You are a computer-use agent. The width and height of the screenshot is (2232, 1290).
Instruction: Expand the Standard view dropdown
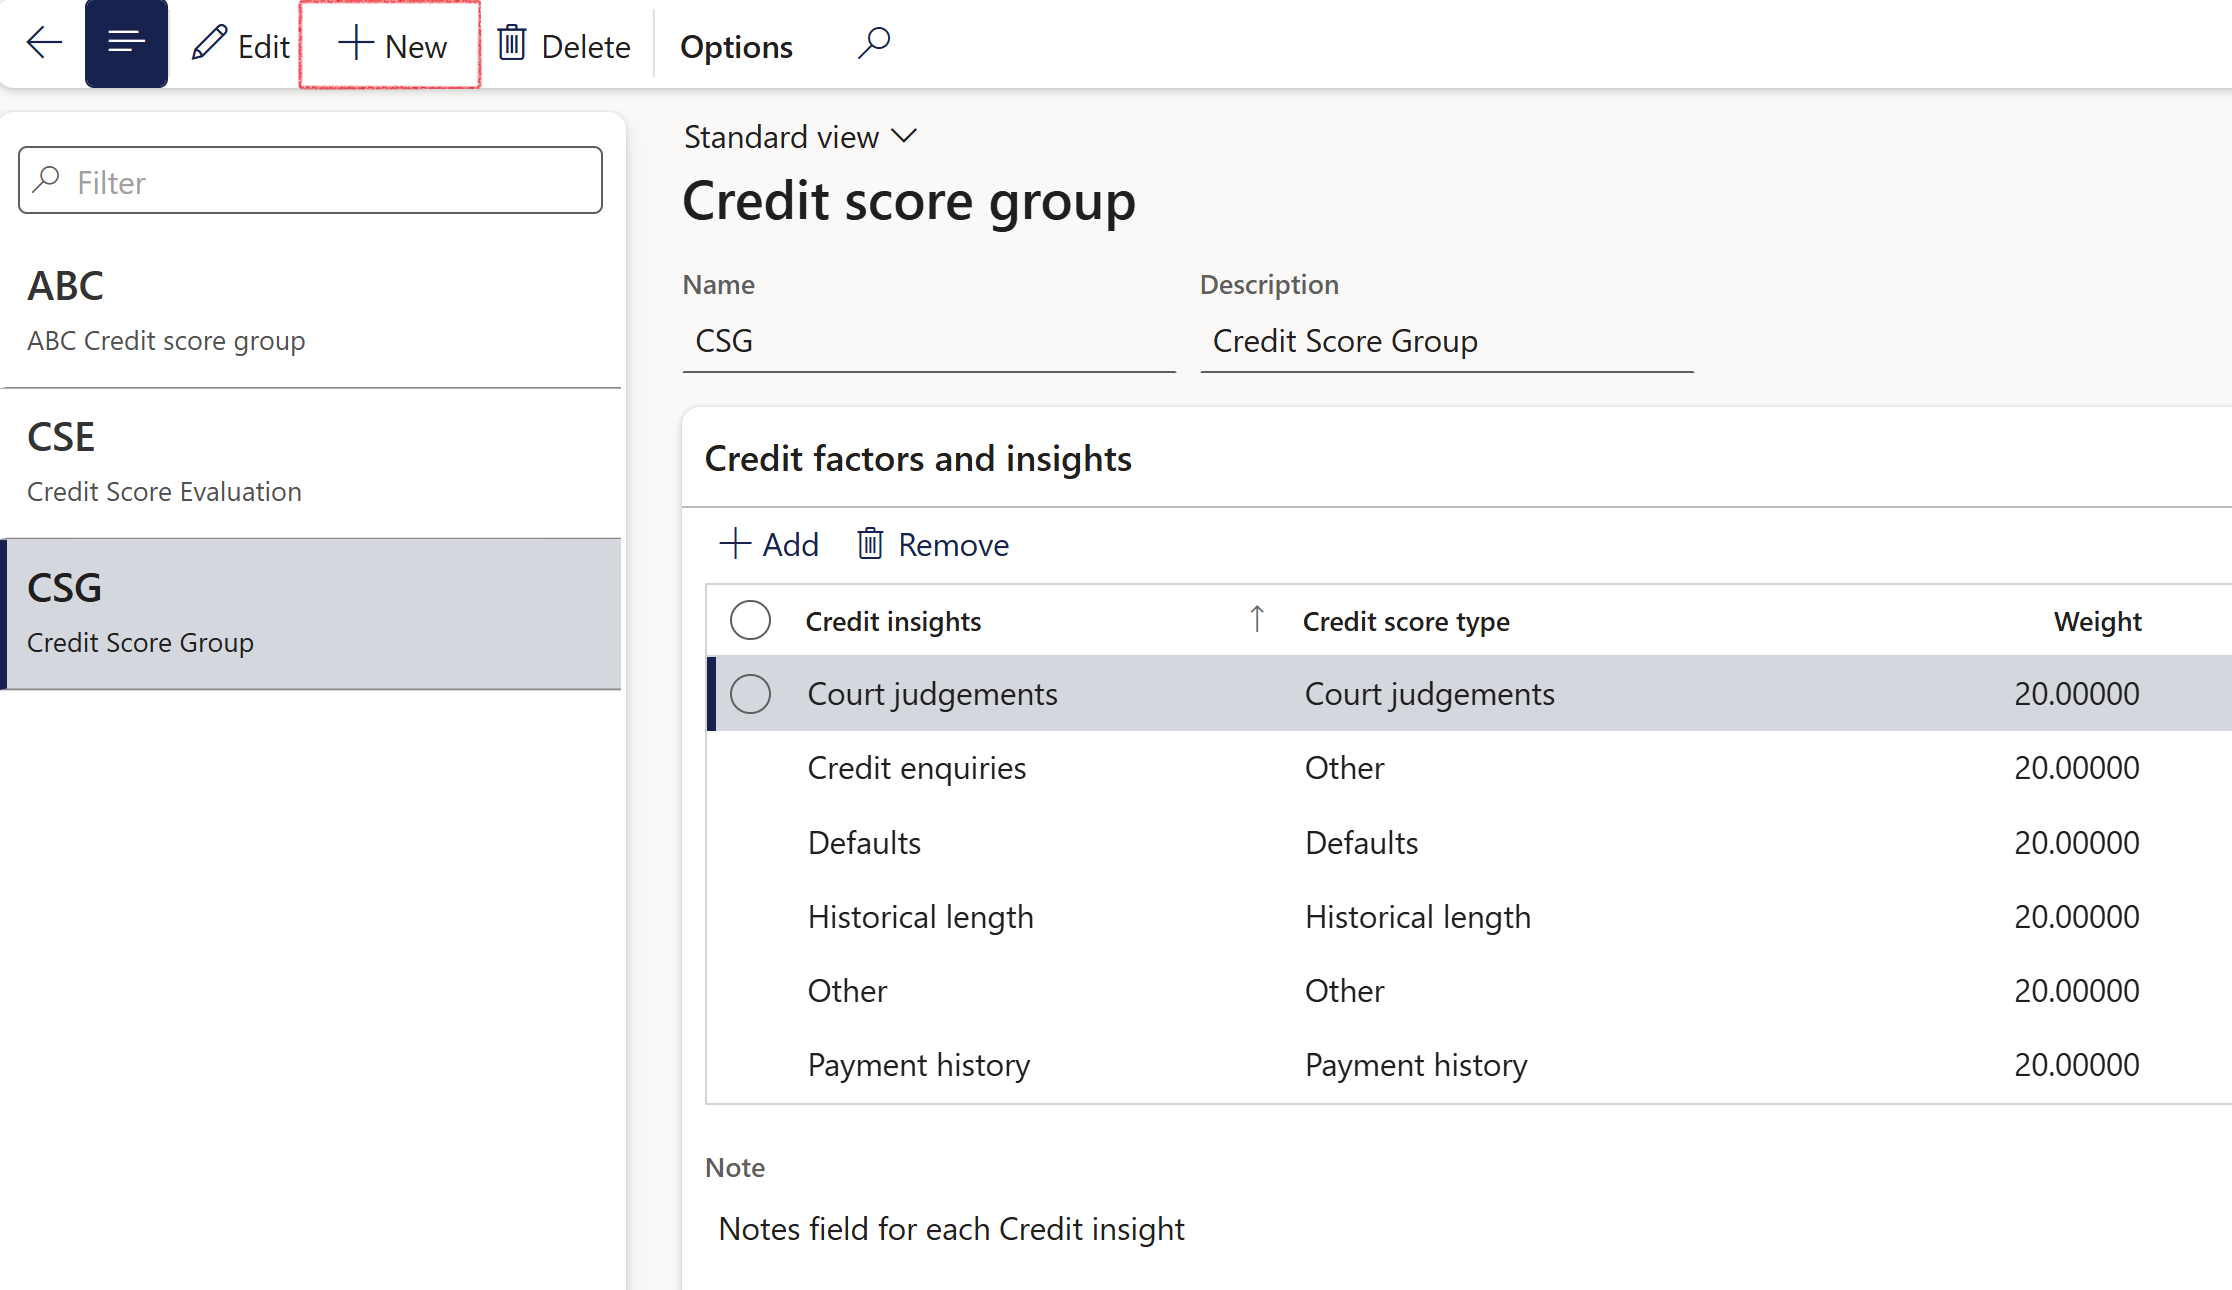[800, 137]
